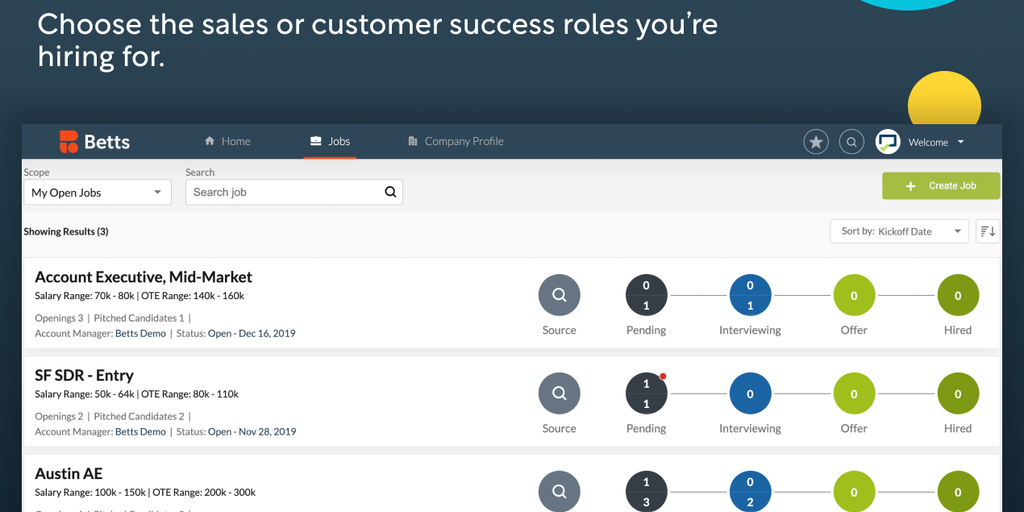Click the Create Job button
This screenshot has height=512, width=1024.
click(940, 186)
